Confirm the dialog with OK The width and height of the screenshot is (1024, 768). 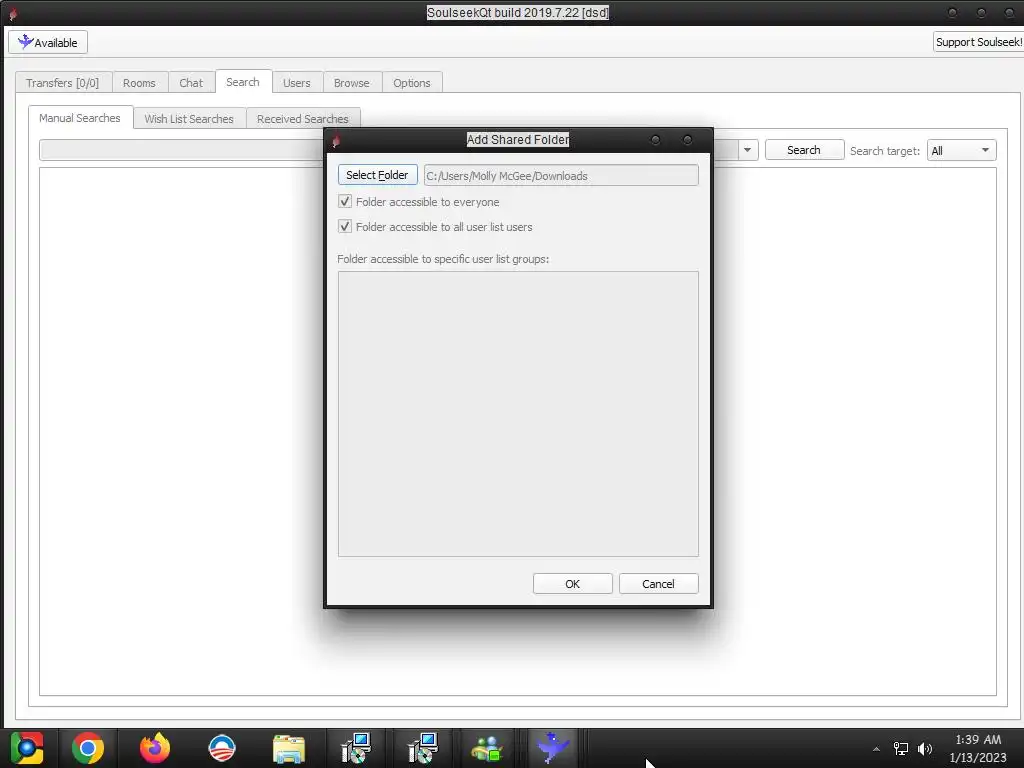point(573,584)
